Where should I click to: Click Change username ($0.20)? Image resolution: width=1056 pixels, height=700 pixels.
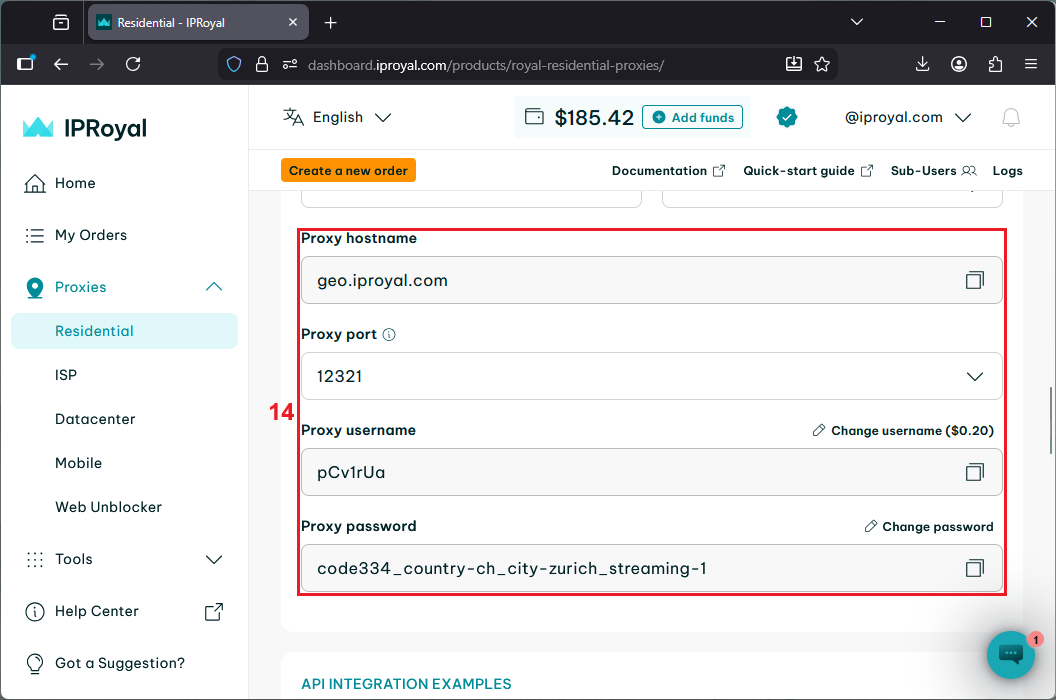tap(903, 431)
